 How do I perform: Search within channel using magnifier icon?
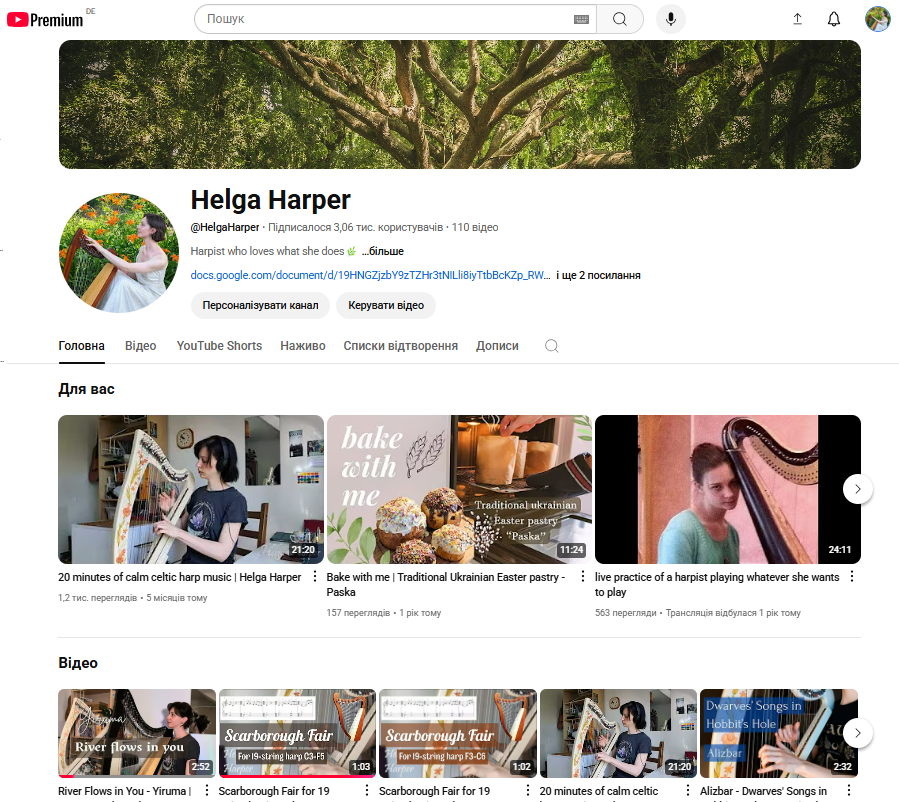tap(551, 346)
